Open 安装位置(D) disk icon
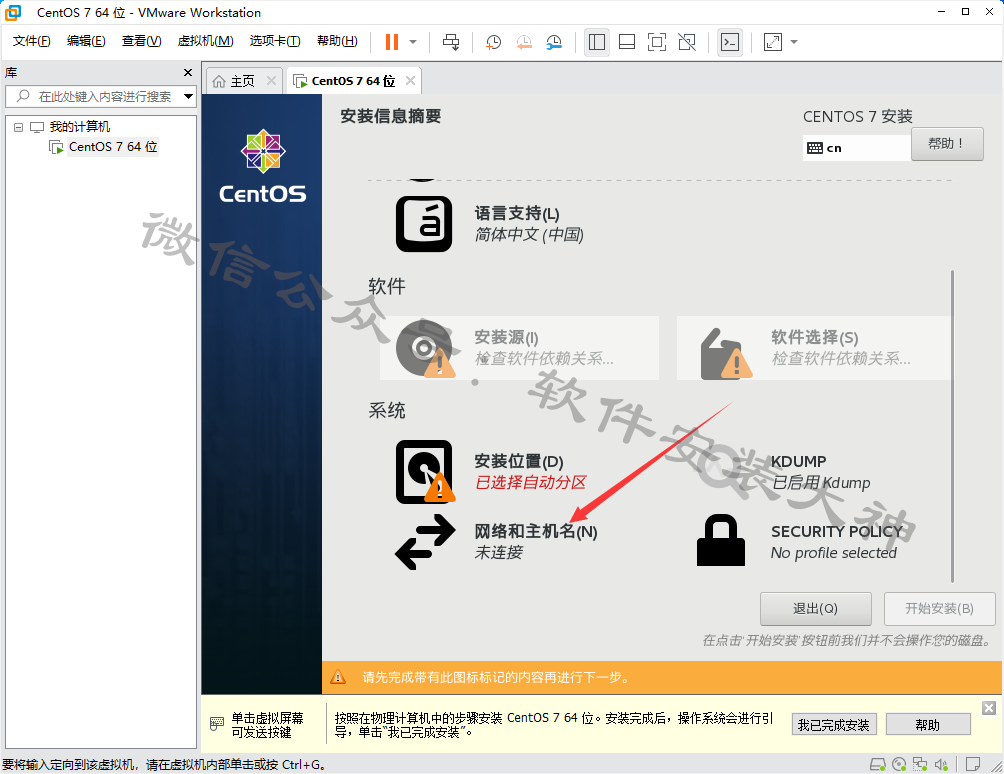This screenshot has height=774, width=1004. point(425,472)
